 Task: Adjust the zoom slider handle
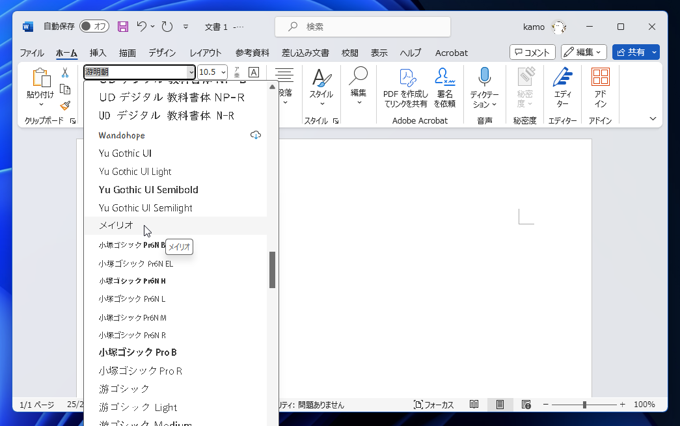click(585, 405)
